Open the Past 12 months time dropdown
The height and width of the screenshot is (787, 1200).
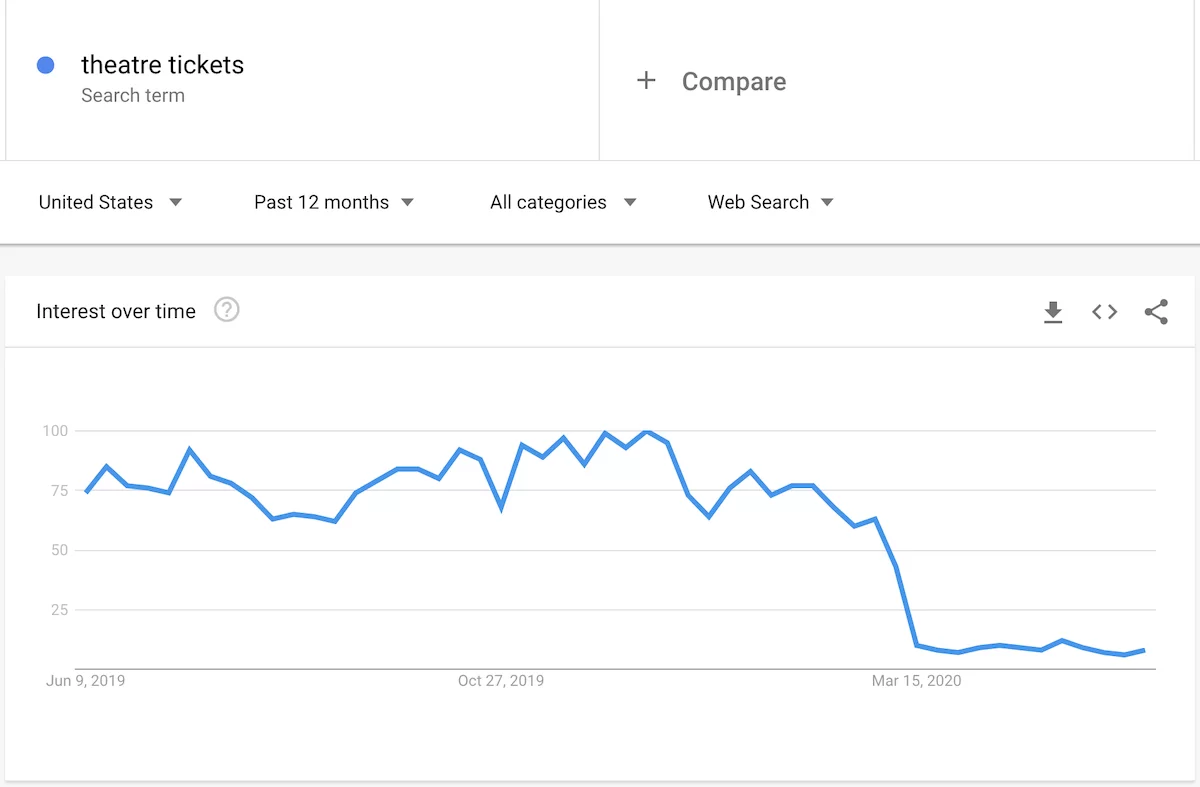333,202
